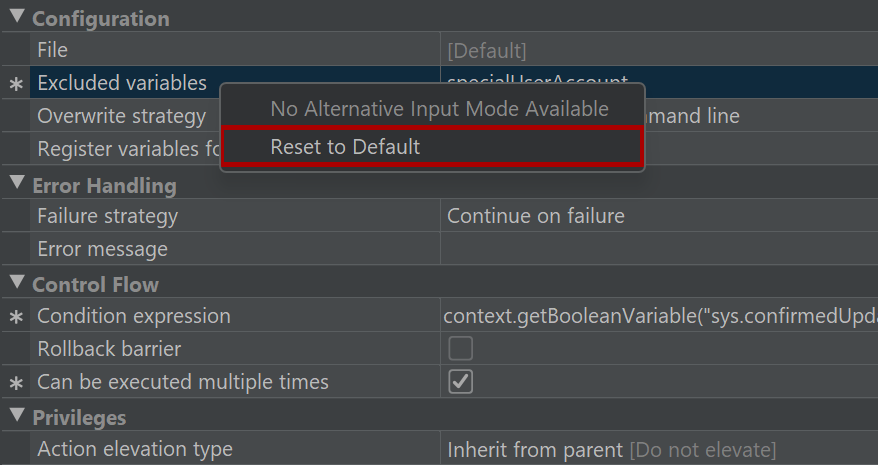The height and width of the screenshot is (465, 878).
Task: Edit the Condition expression value field
Action: coord(659,315)
